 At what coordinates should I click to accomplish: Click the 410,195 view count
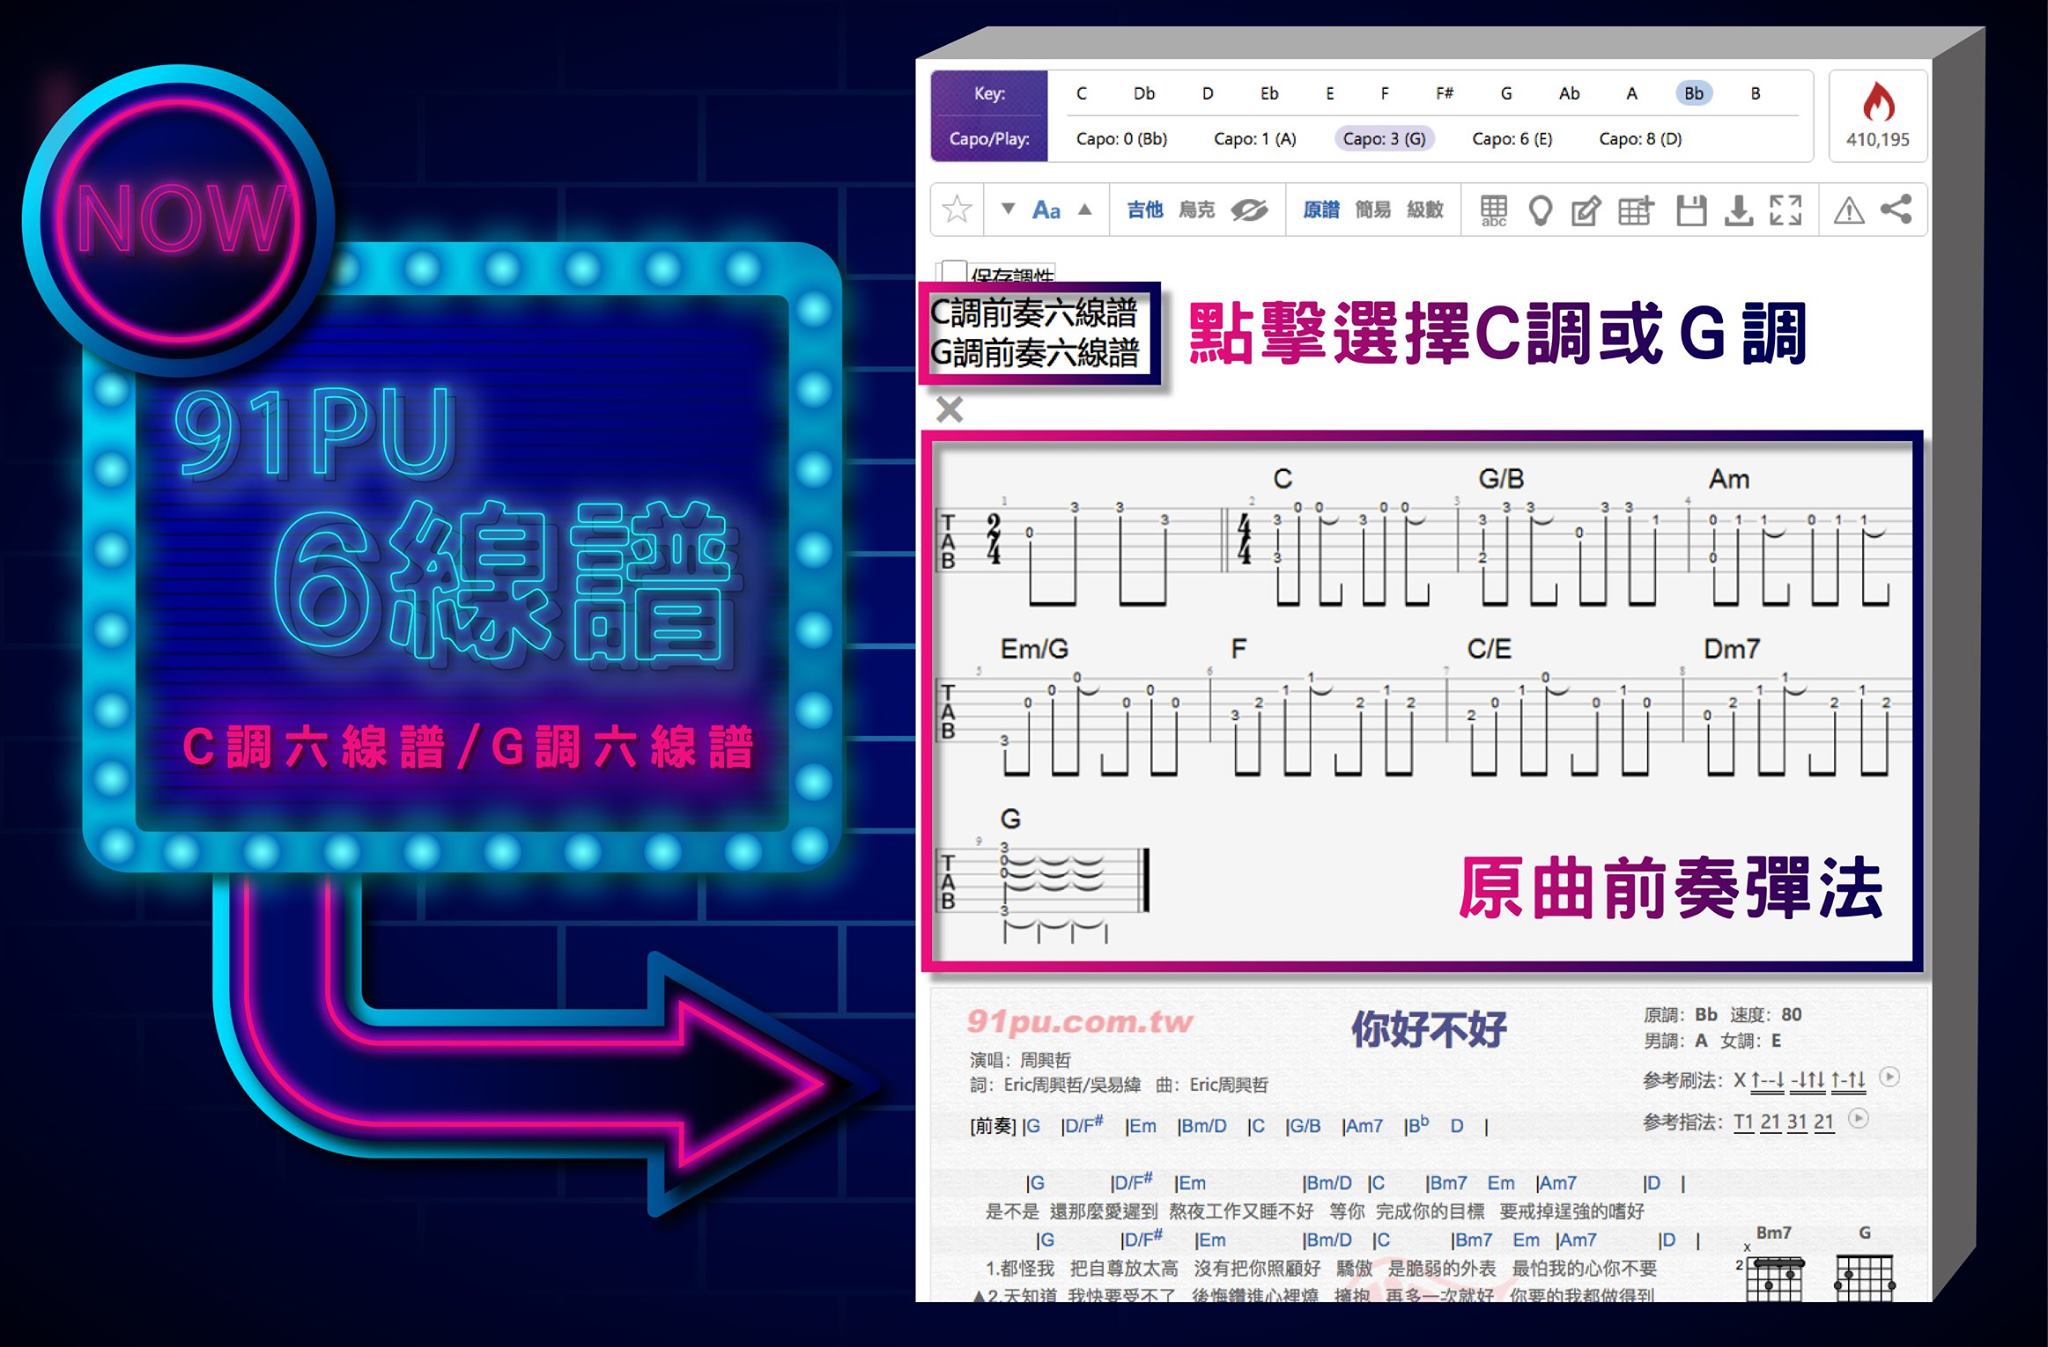(1878, 140)
